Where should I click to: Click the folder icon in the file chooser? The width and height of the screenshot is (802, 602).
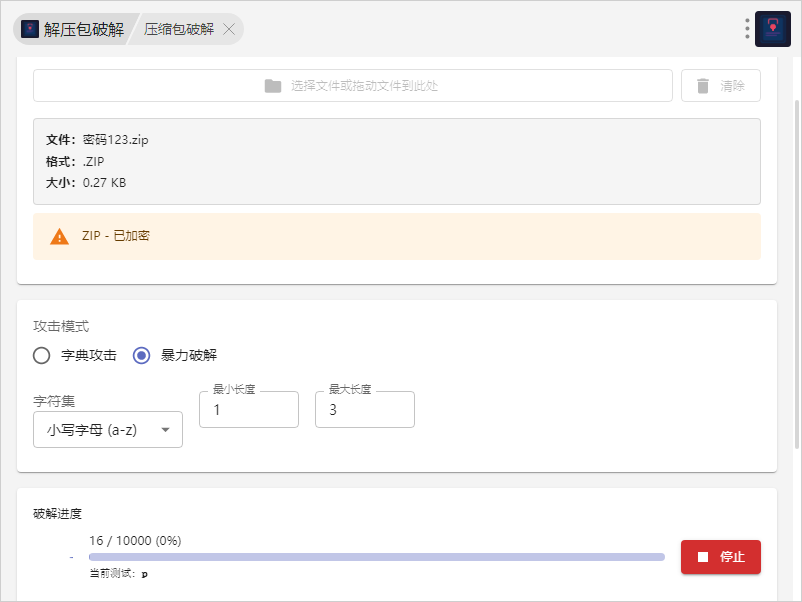(273, 86)
